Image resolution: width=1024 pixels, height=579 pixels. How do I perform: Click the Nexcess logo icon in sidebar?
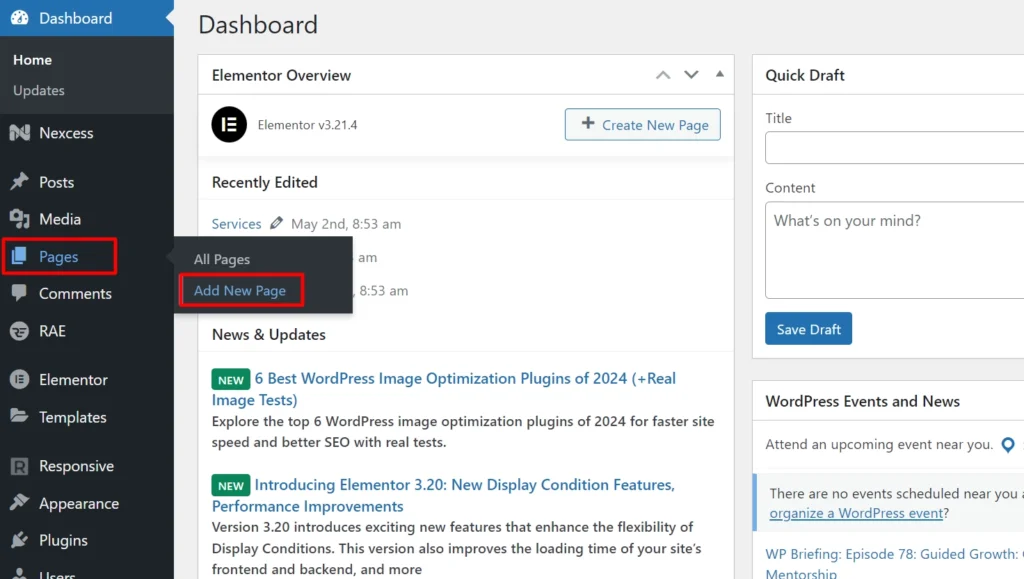(20, 133)
